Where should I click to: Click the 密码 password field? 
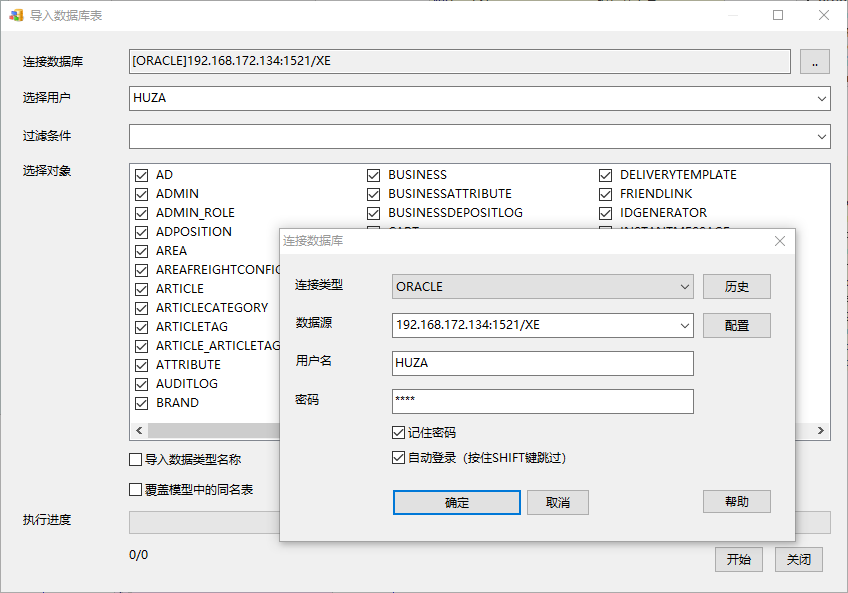[x=542, y=401]
